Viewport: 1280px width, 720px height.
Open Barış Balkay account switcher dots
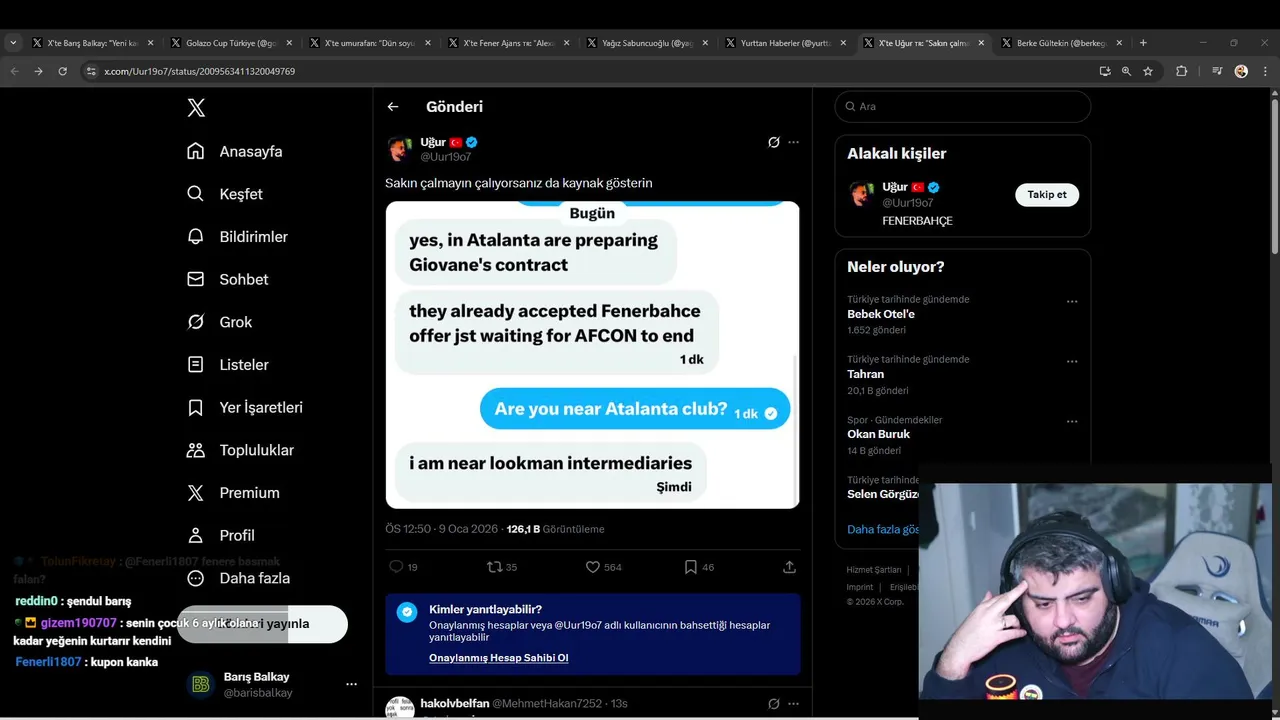[x=351, y=684]
